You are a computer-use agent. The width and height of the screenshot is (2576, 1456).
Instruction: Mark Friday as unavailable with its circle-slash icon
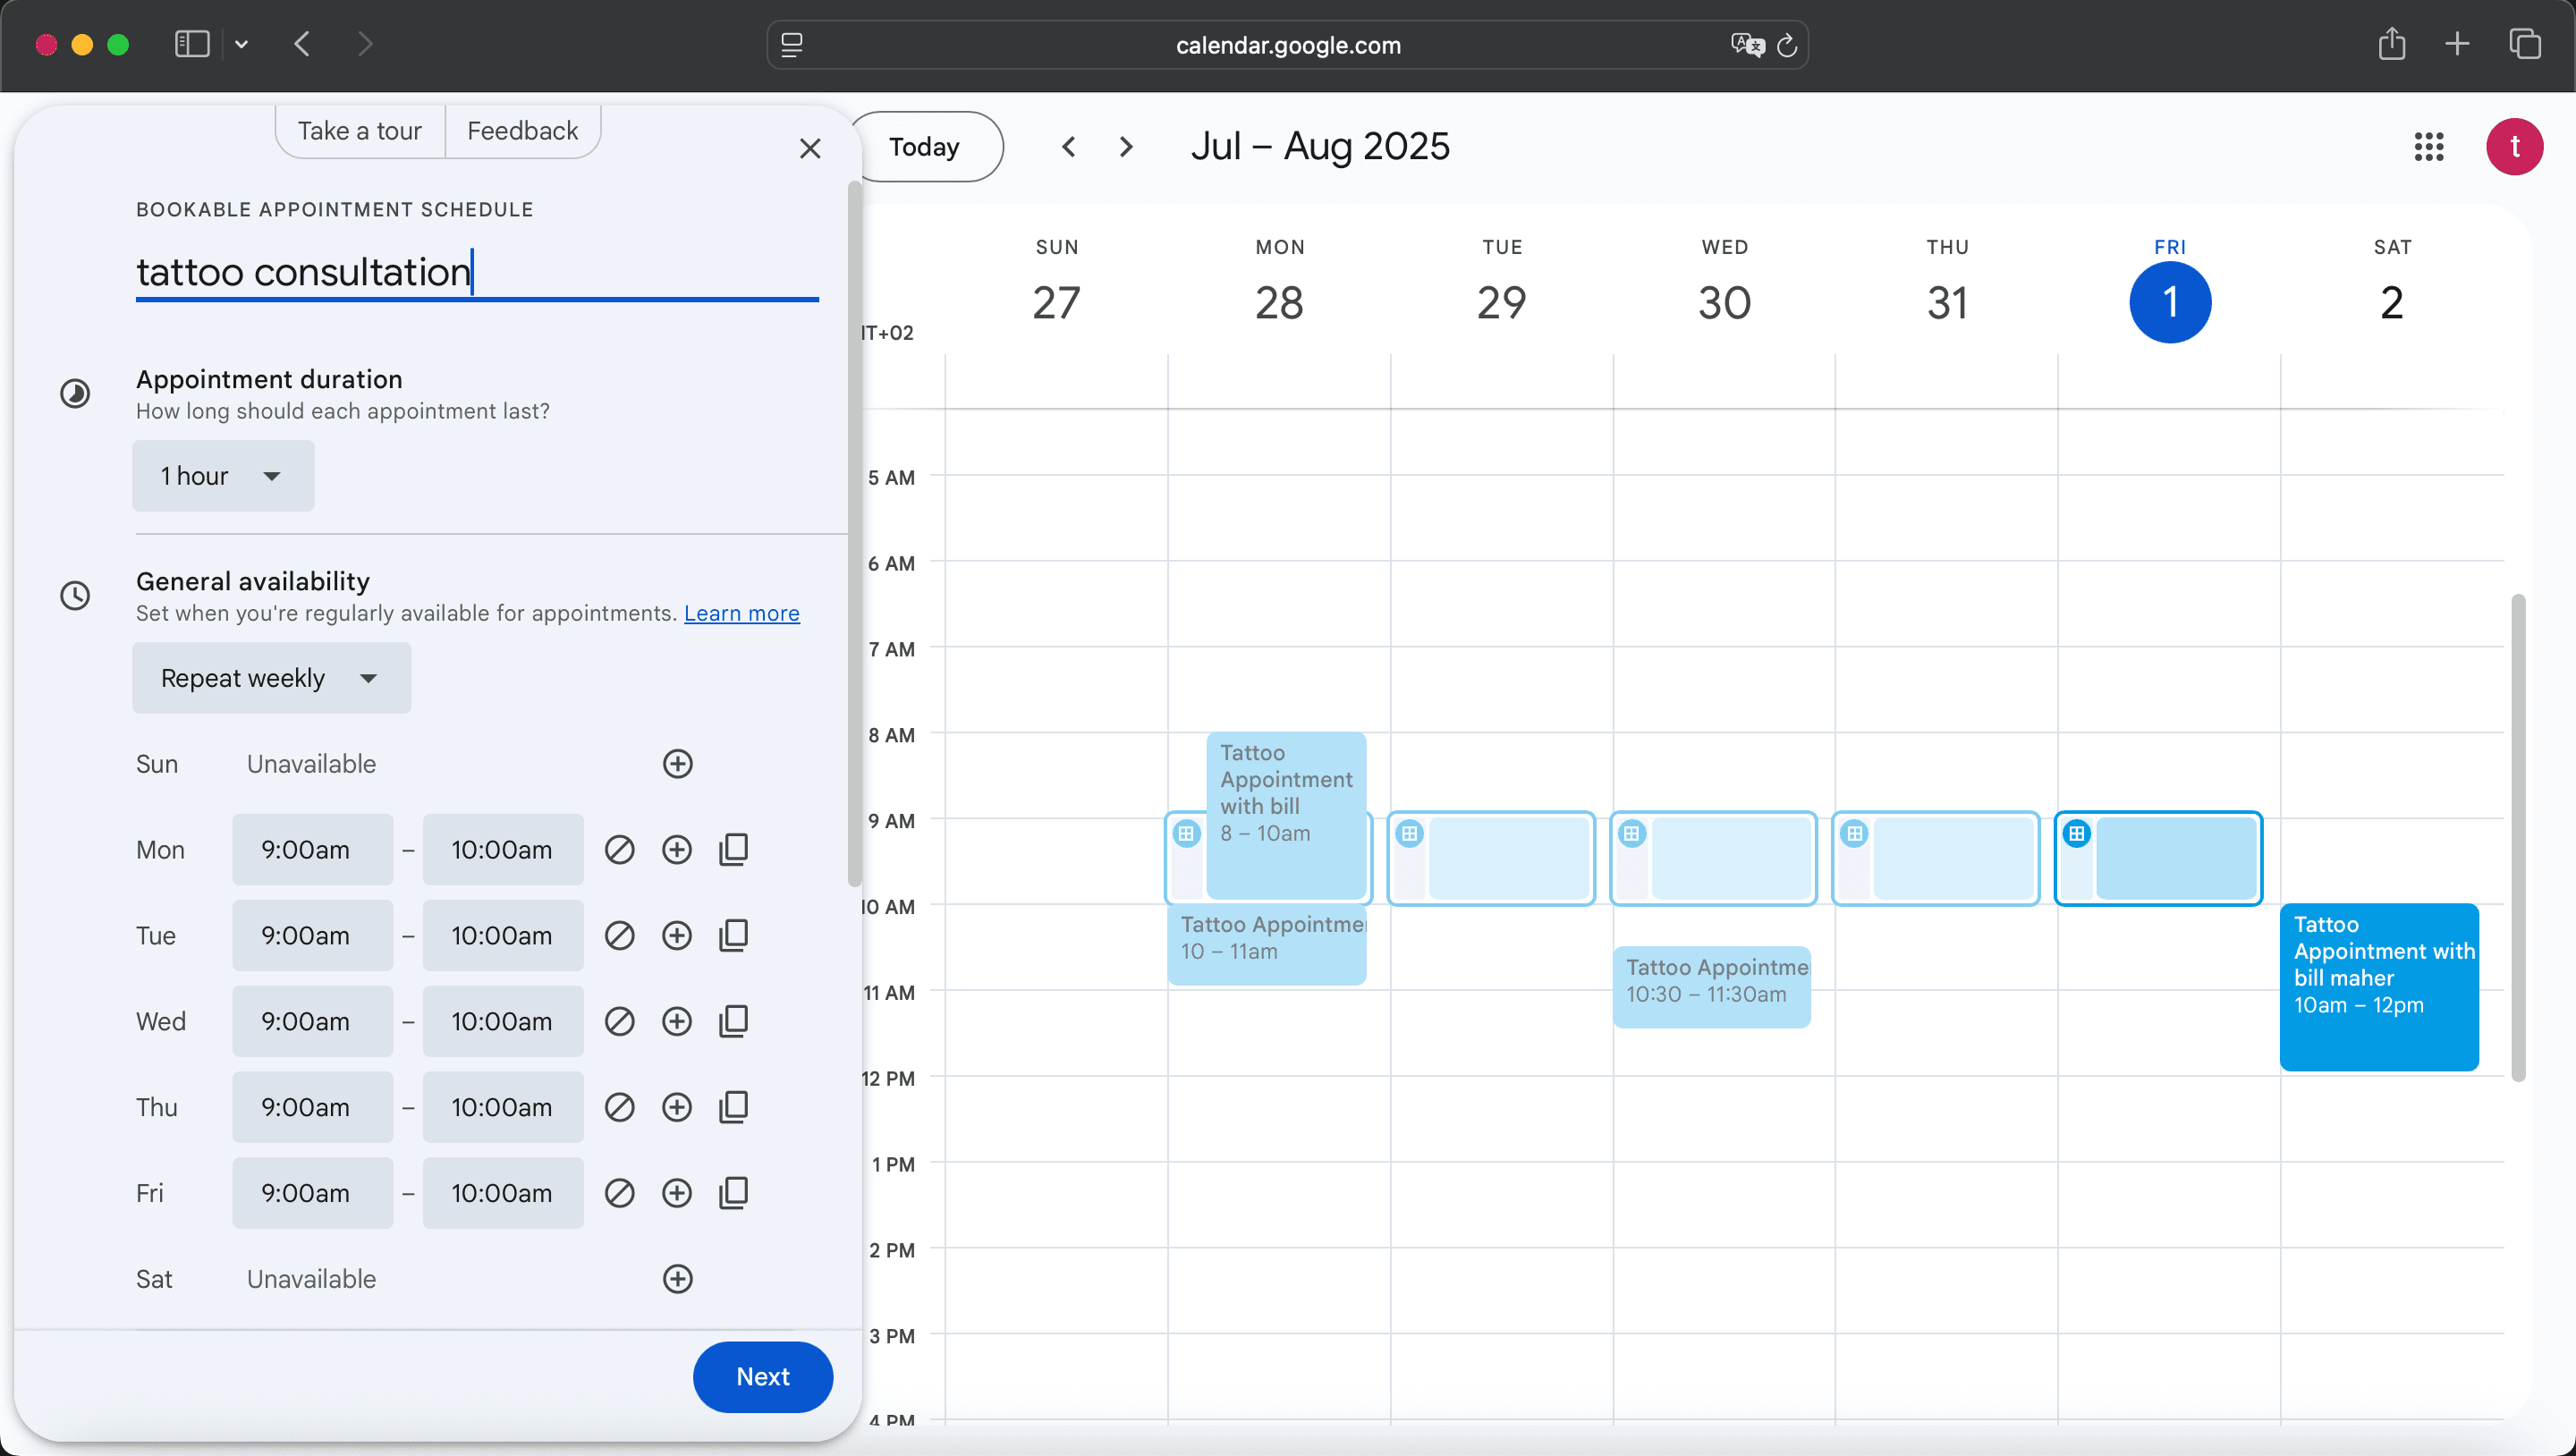coord(619,1193)
